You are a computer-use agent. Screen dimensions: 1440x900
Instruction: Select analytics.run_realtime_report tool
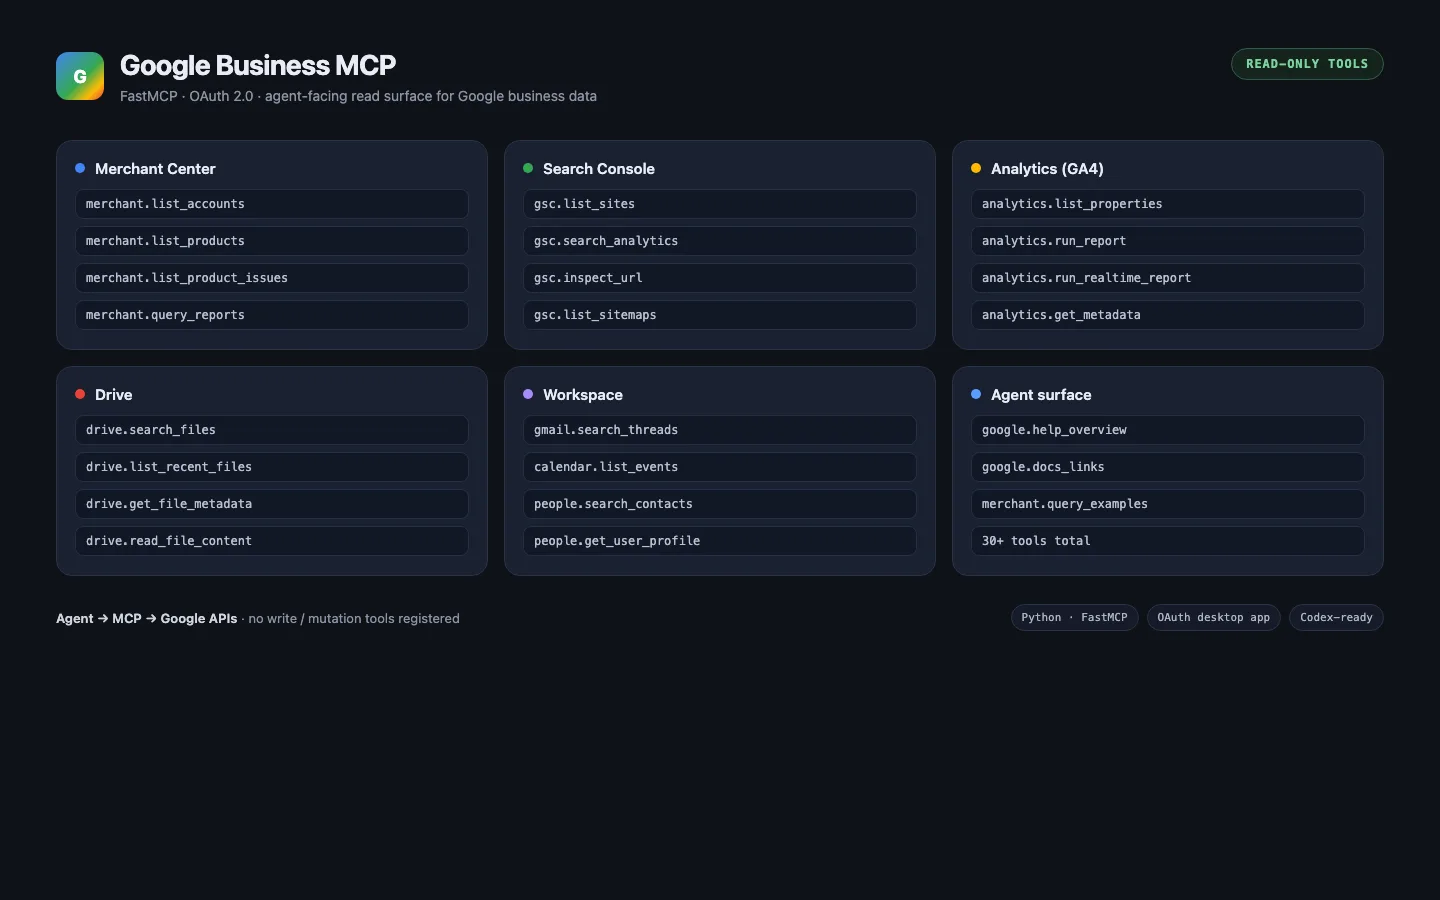point(1168,278)
